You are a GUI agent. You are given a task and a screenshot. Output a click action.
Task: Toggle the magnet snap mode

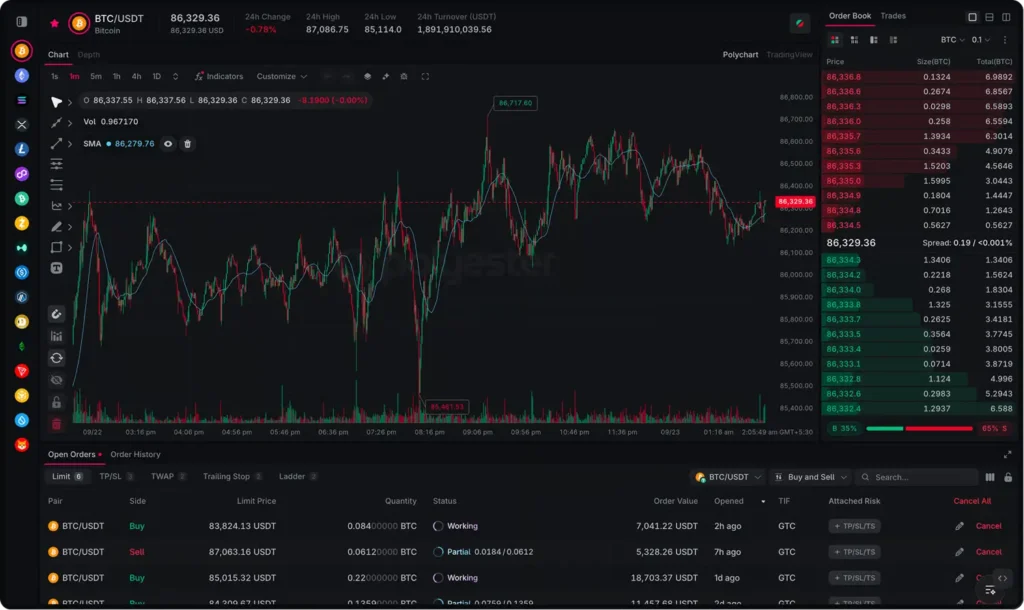(56, 314)
